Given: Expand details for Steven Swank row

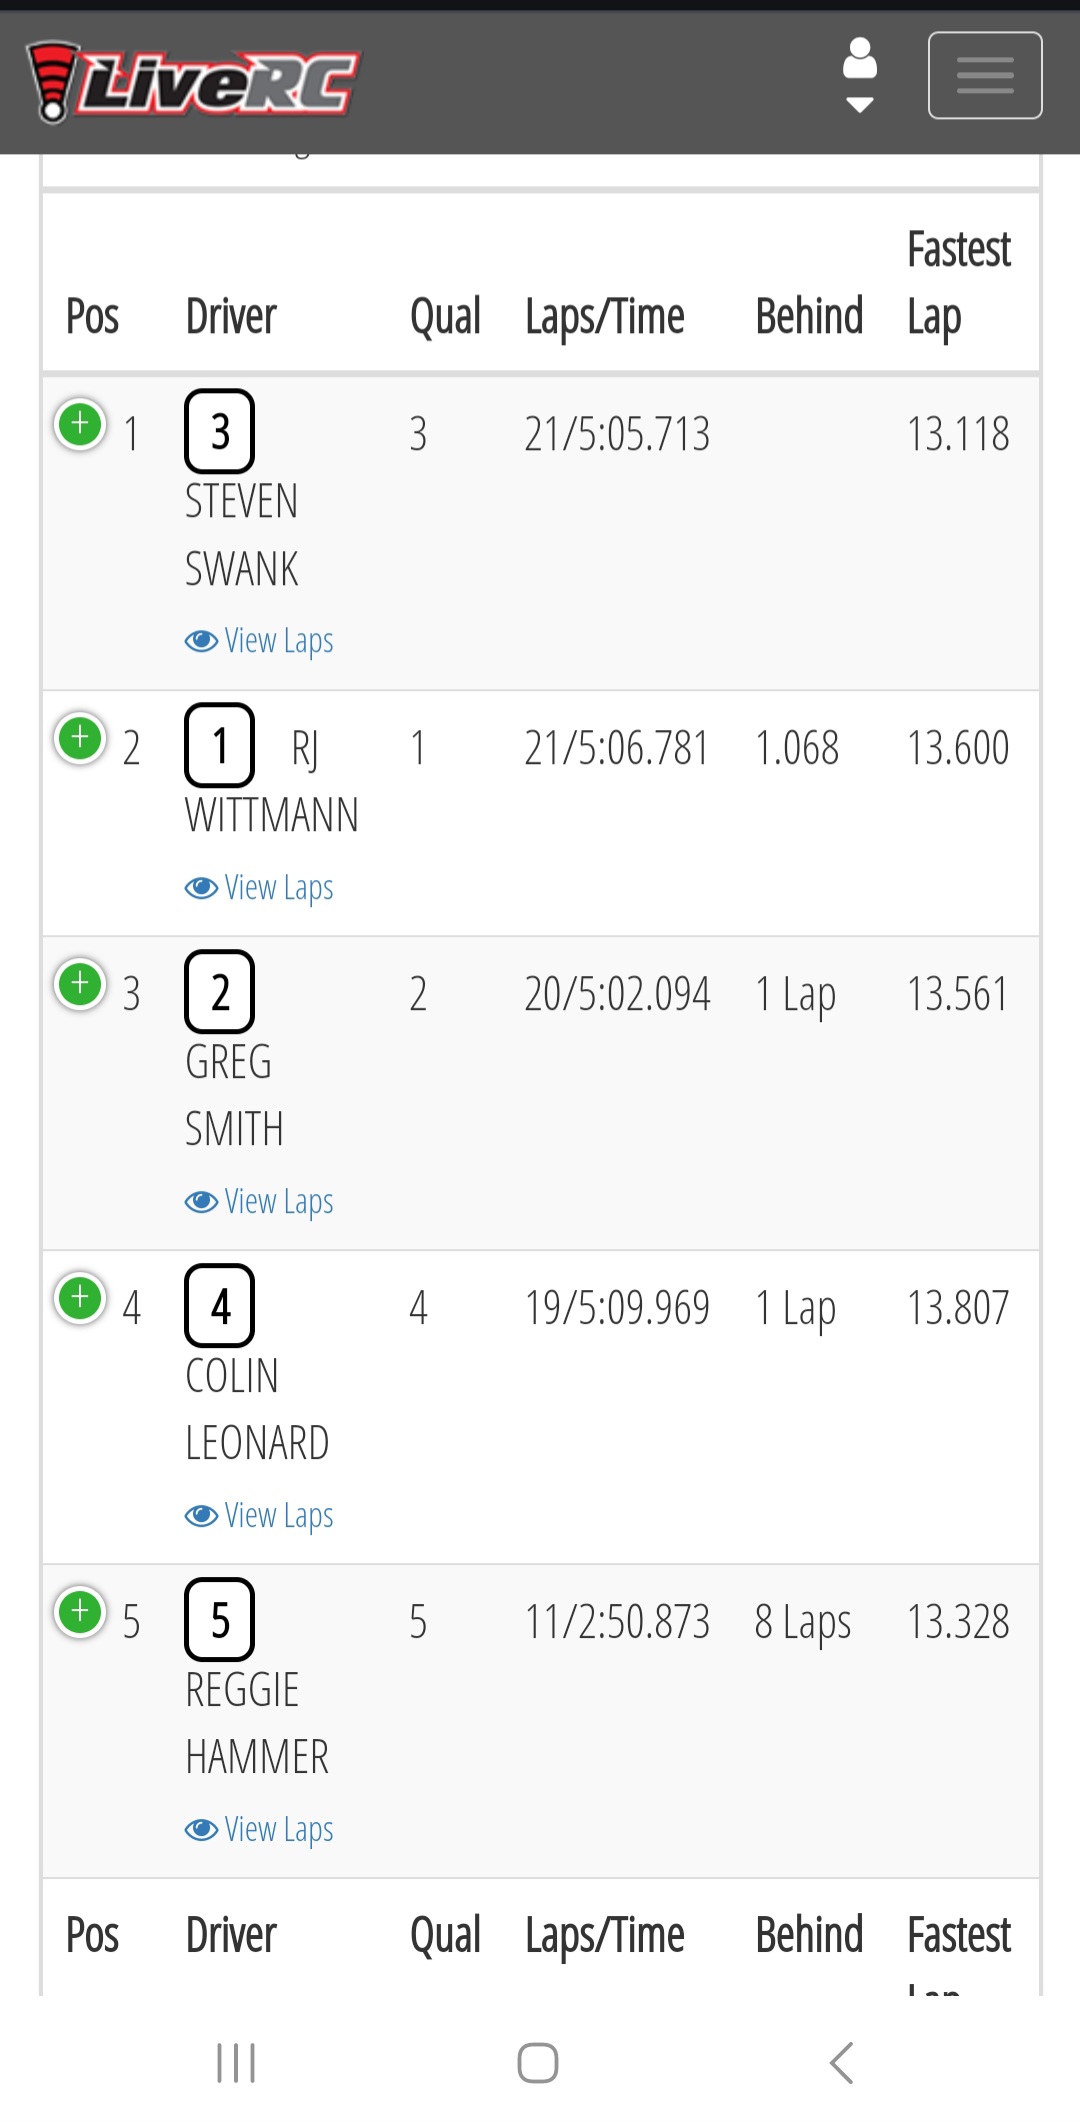Looking at the screenshot, I should (81, 425).
